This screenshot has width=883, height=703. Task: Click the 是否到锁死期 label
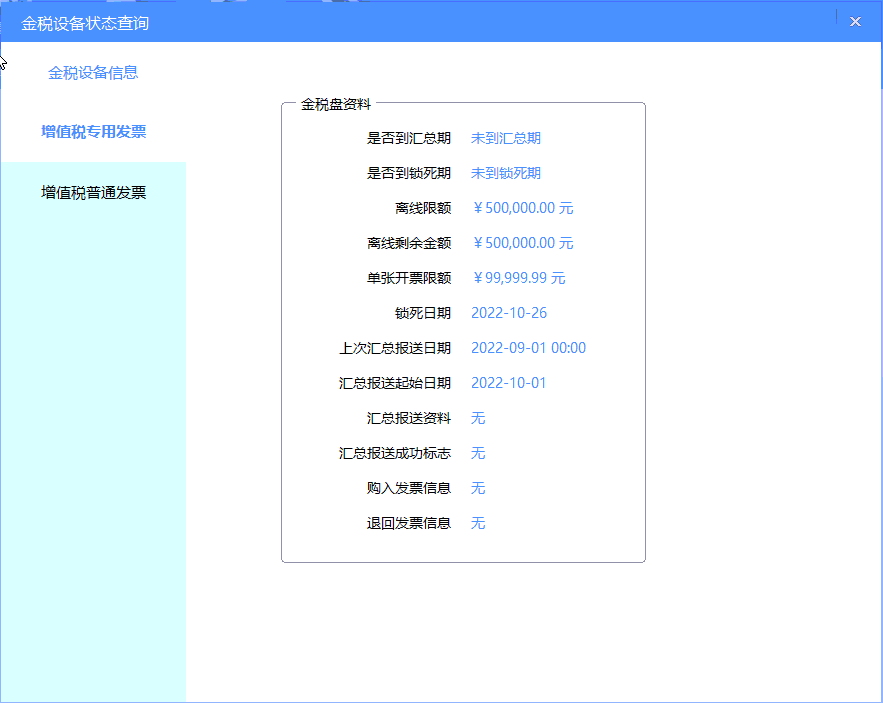click(409, 173)
